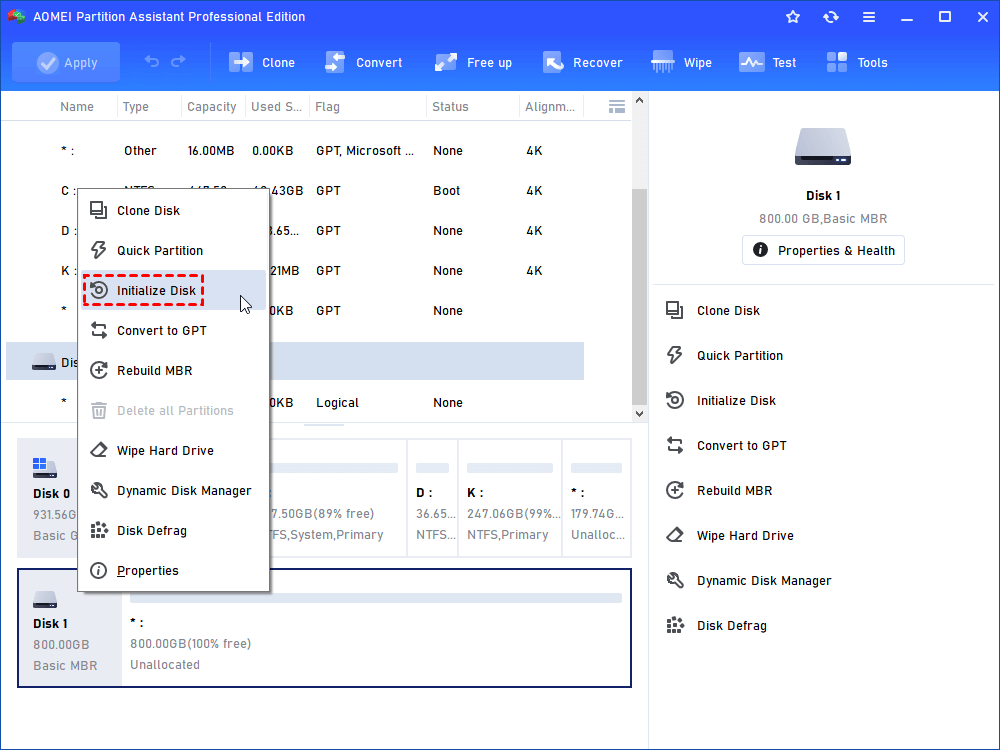Screen dimensions: 1000x750
Task: Choose Convert to GPT in context menu
Action: pos(173,330)
